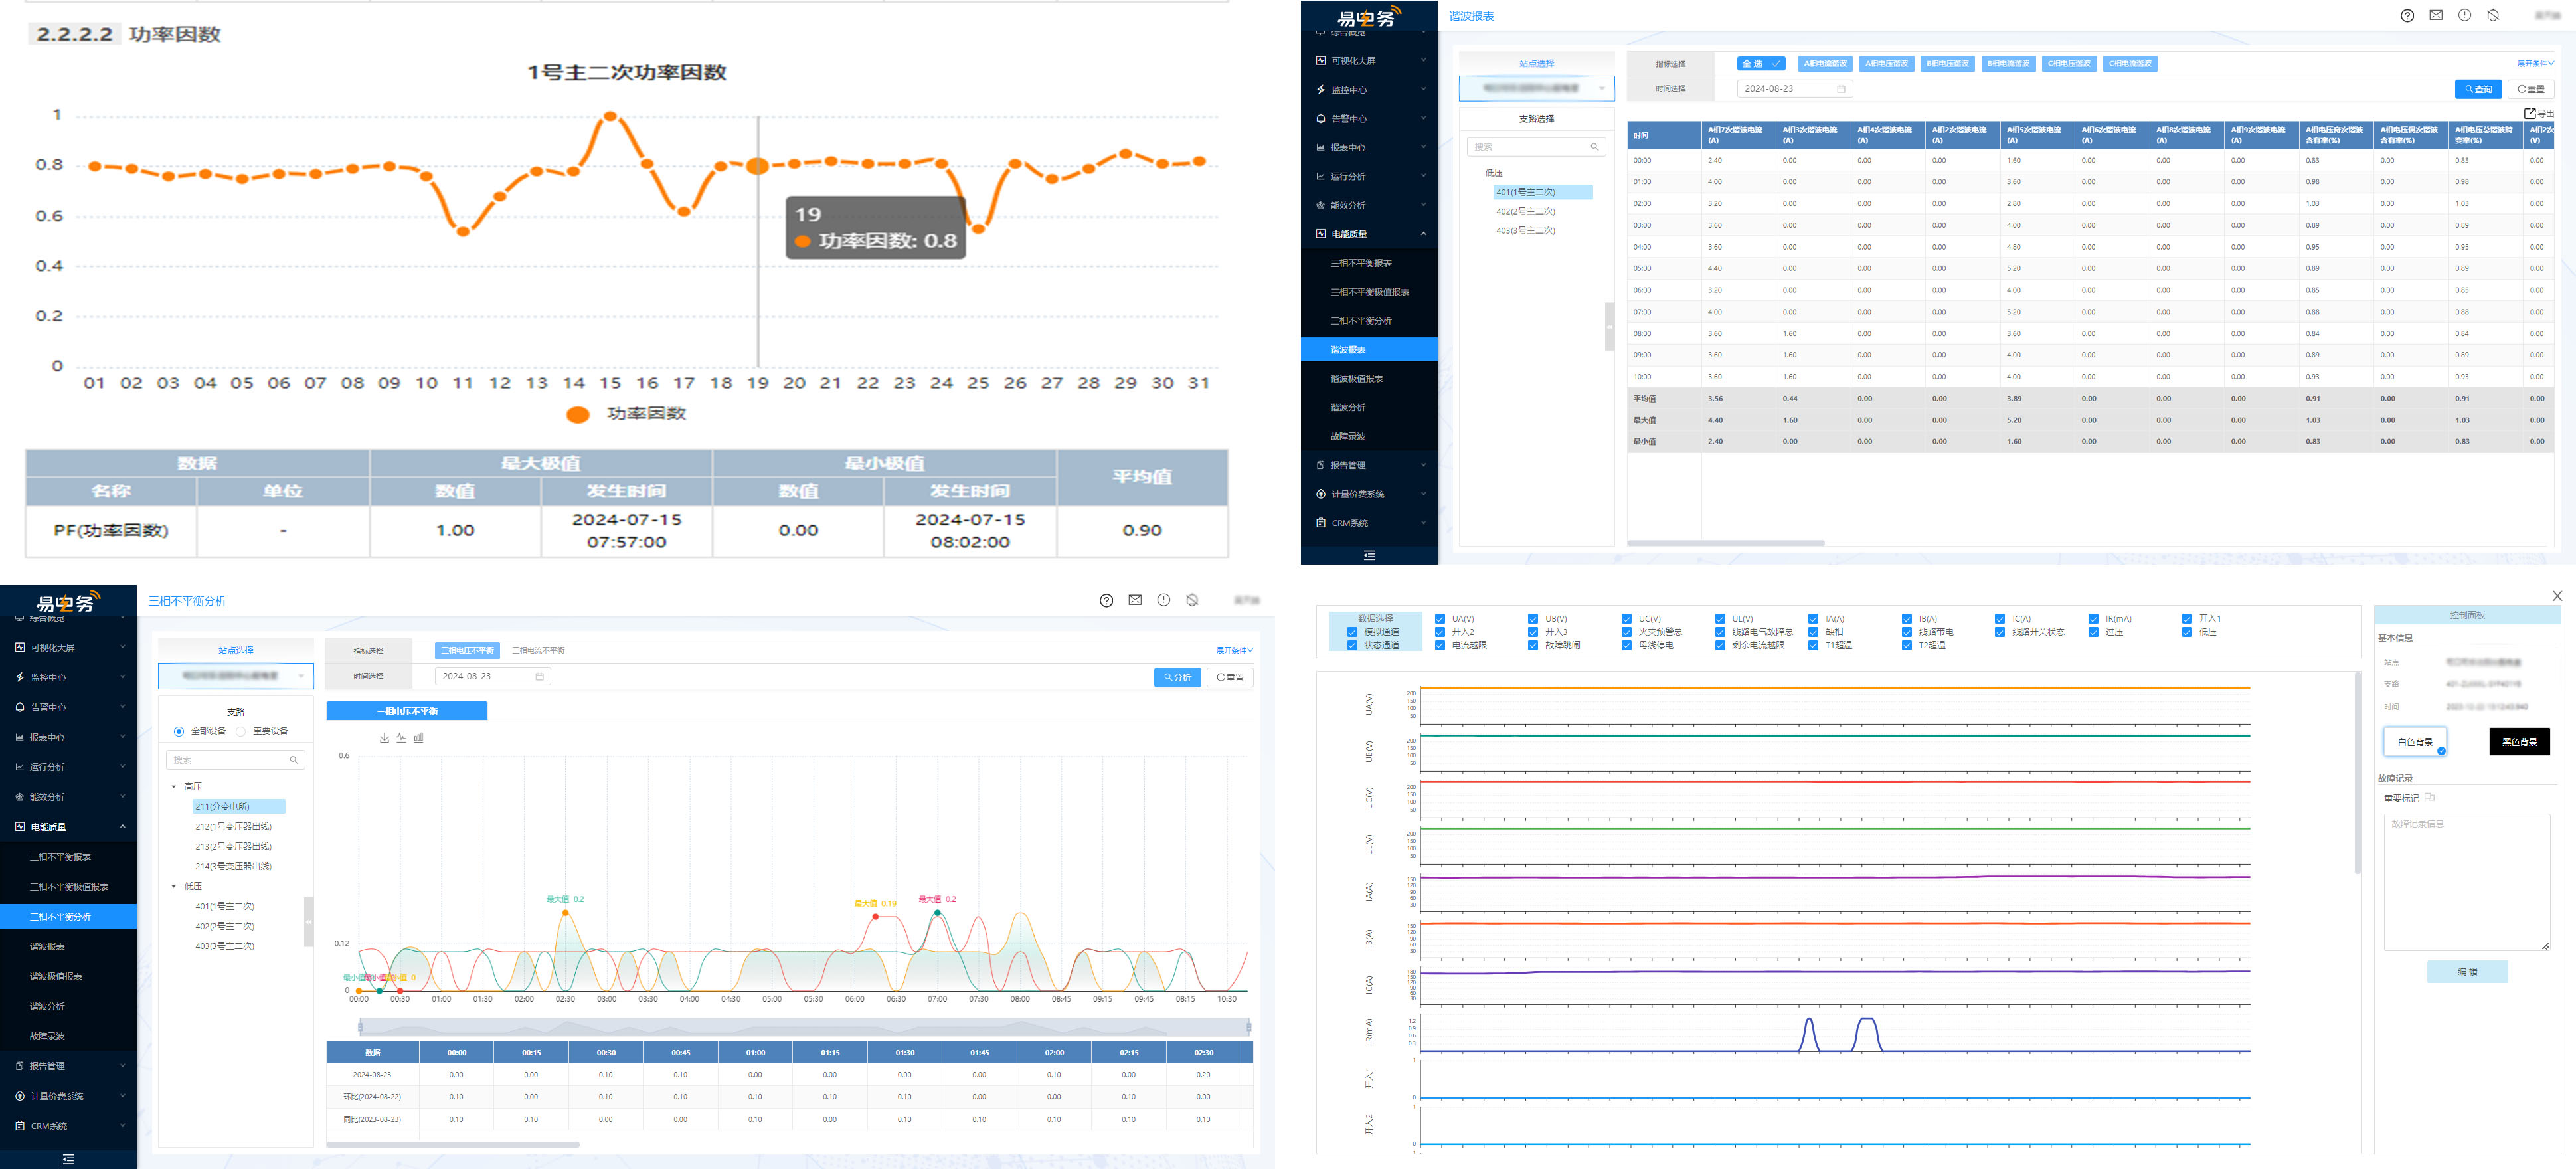Switch chart to line view icon
Screen dimensions: 2576x1169
(401, 738)
